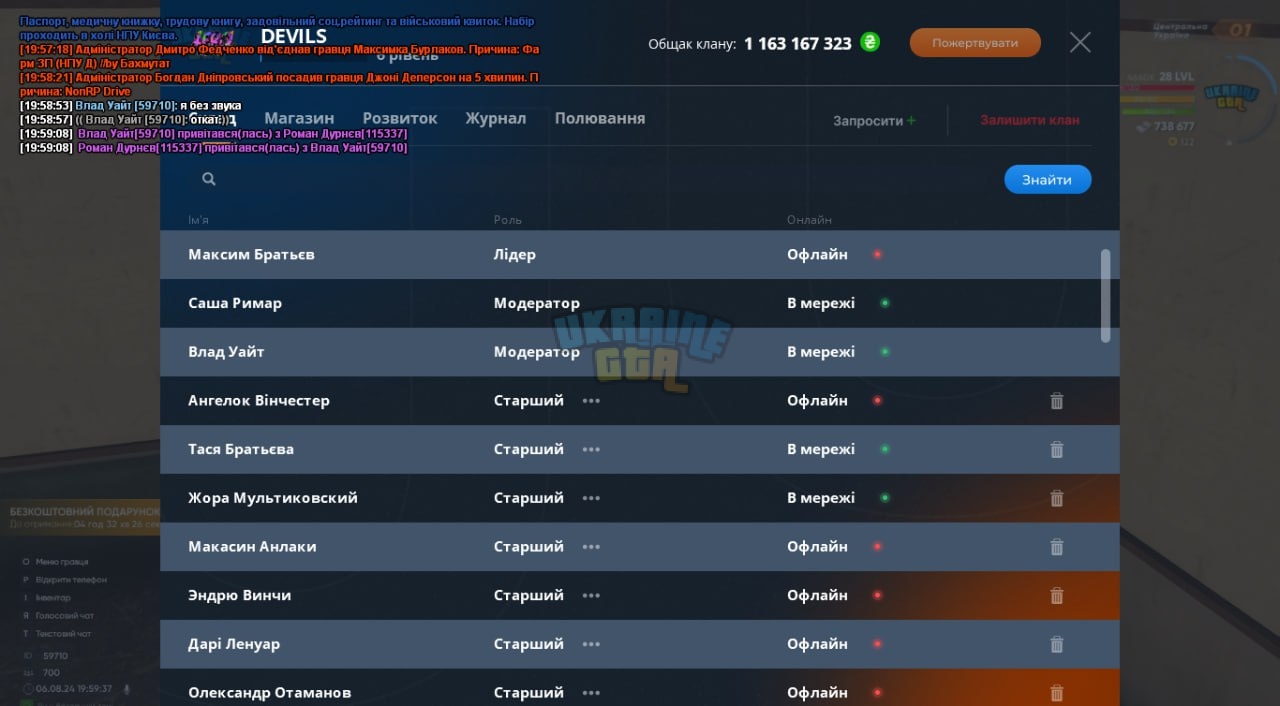Click the trash icon for Жора Мультиковский

coord(1056,498)
